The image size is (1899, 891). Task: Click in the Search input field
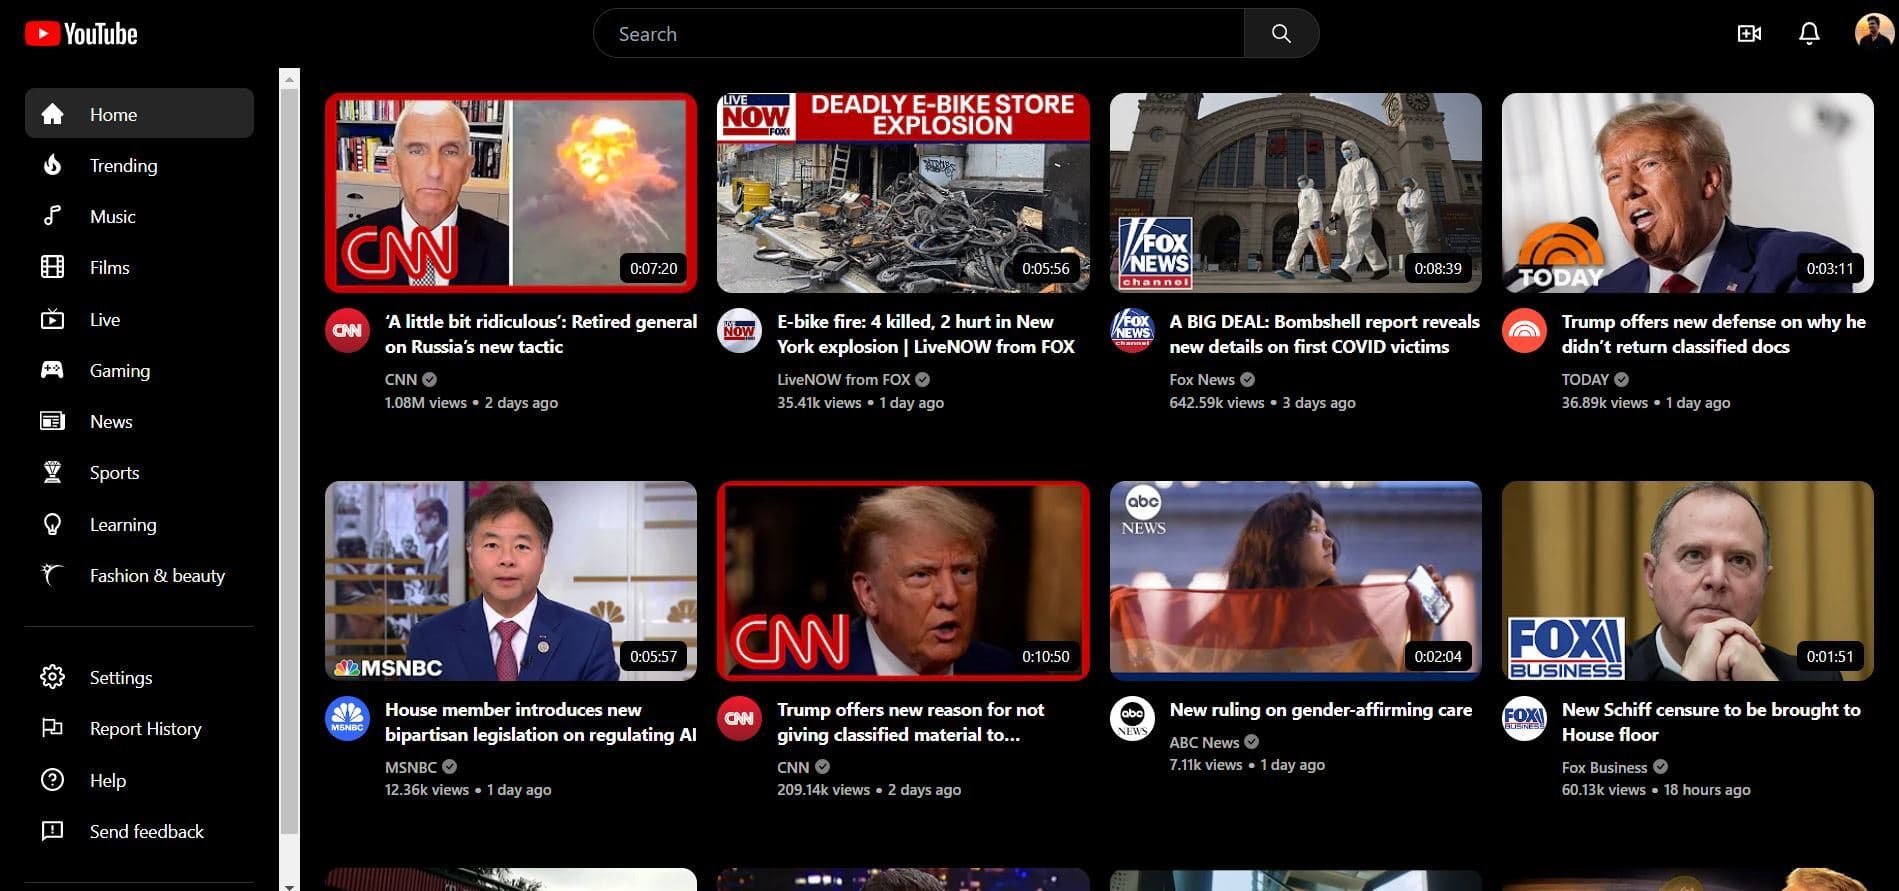pos(919,34)
